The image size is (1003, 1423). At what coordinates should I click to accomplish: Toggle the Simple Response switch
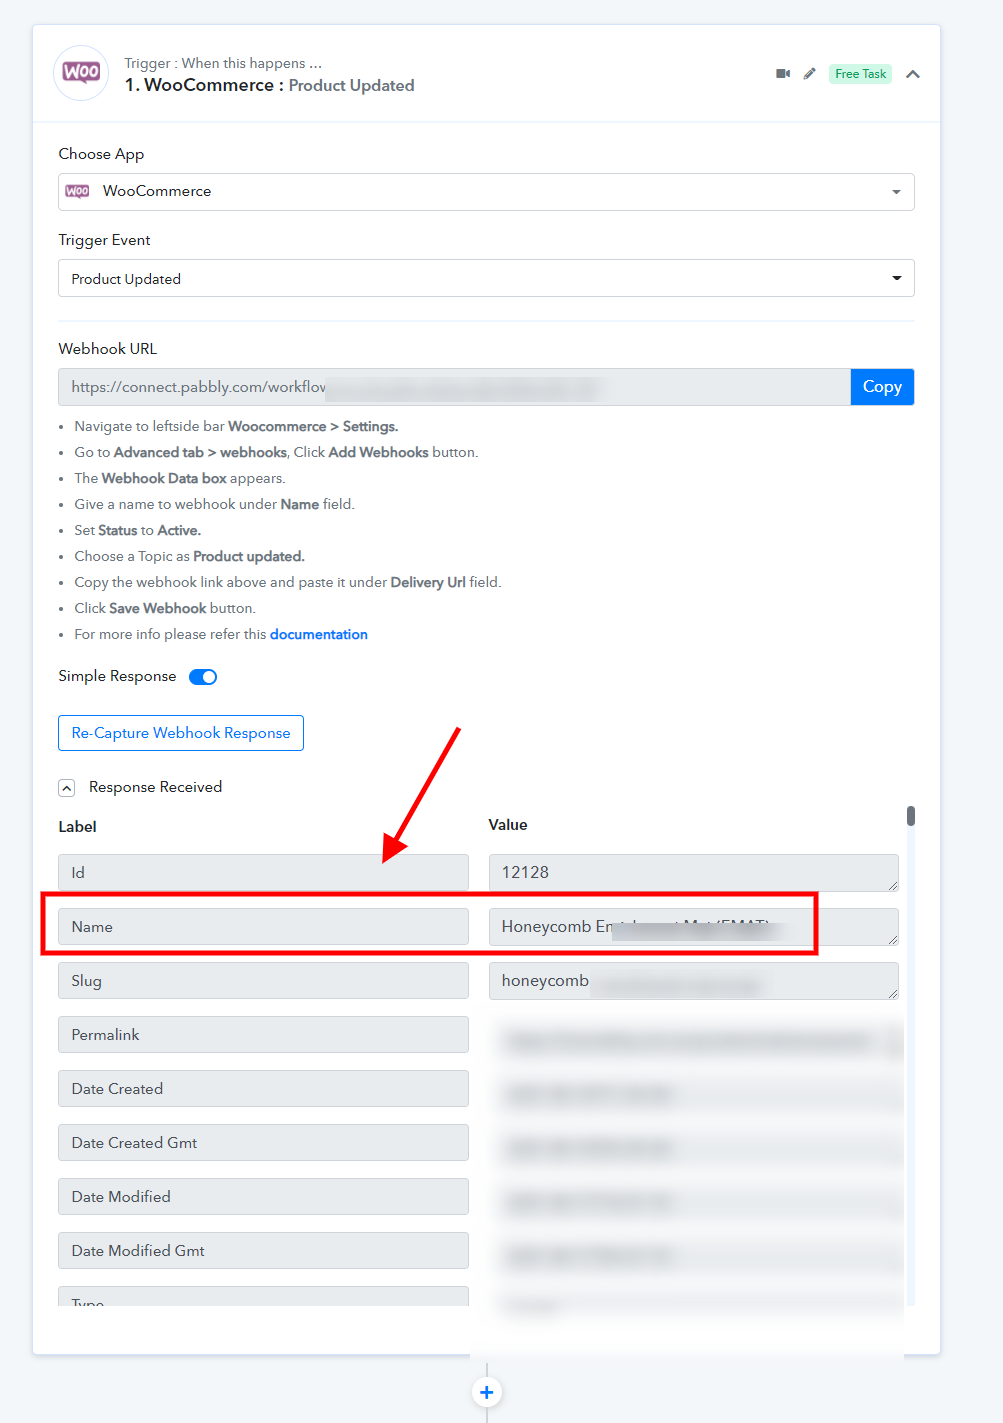203,677
